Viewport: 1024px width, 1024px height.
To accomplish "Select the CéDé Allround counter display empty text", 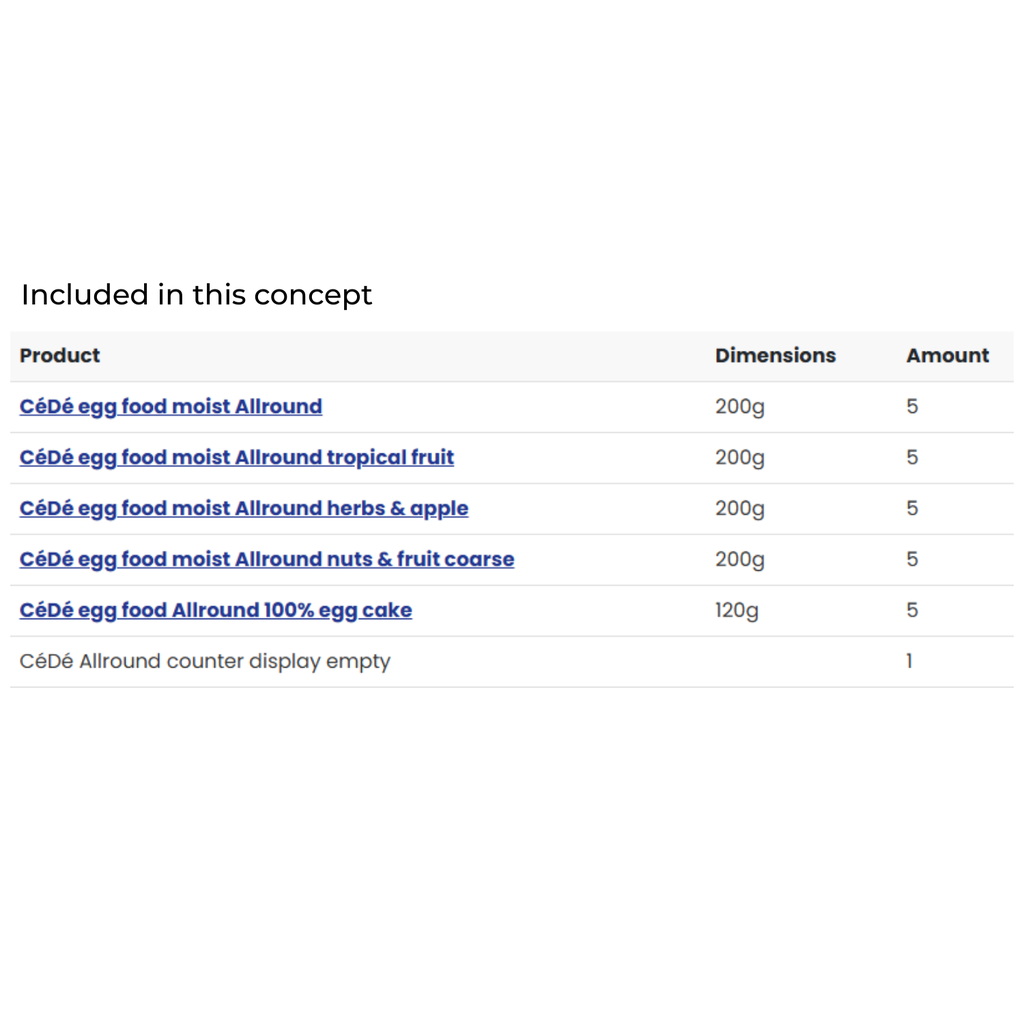I will point(205,662).
